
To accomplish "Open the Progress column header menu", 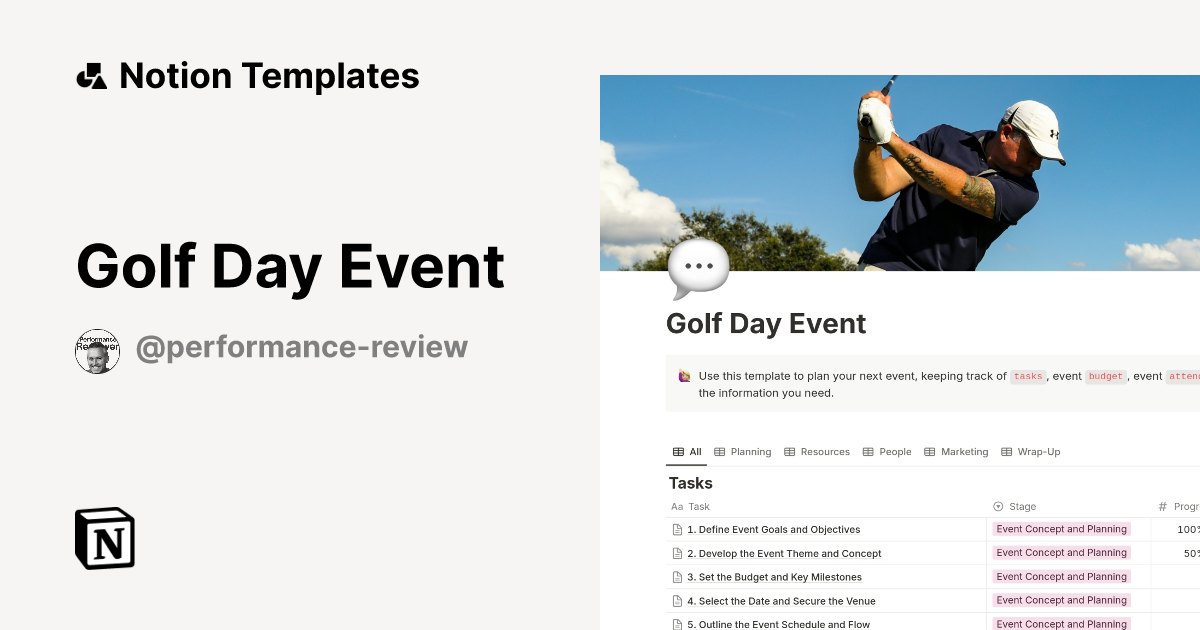I will point(1185,506).
